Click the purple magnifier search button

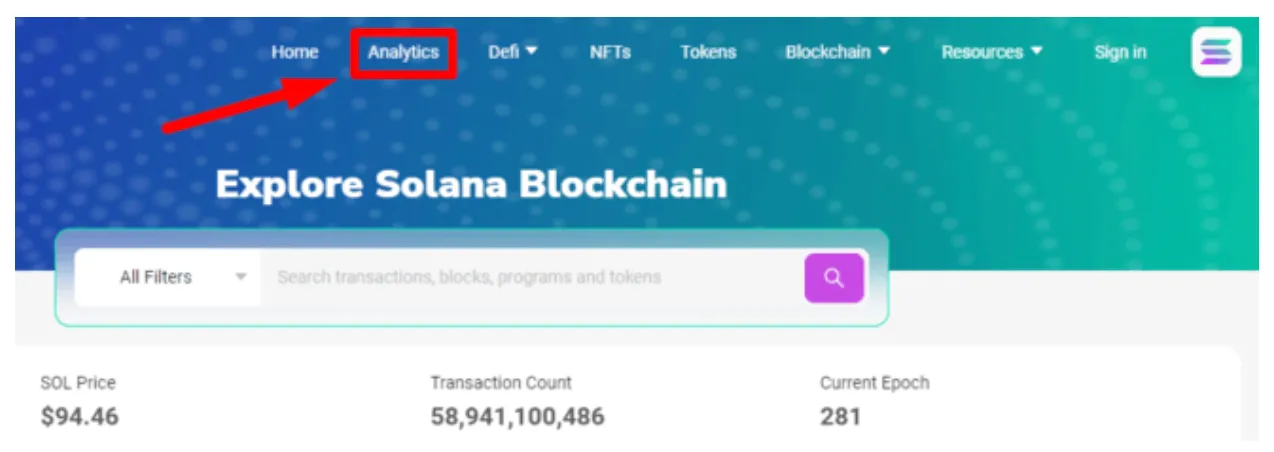pyautogui.click(x=834, y=278)
